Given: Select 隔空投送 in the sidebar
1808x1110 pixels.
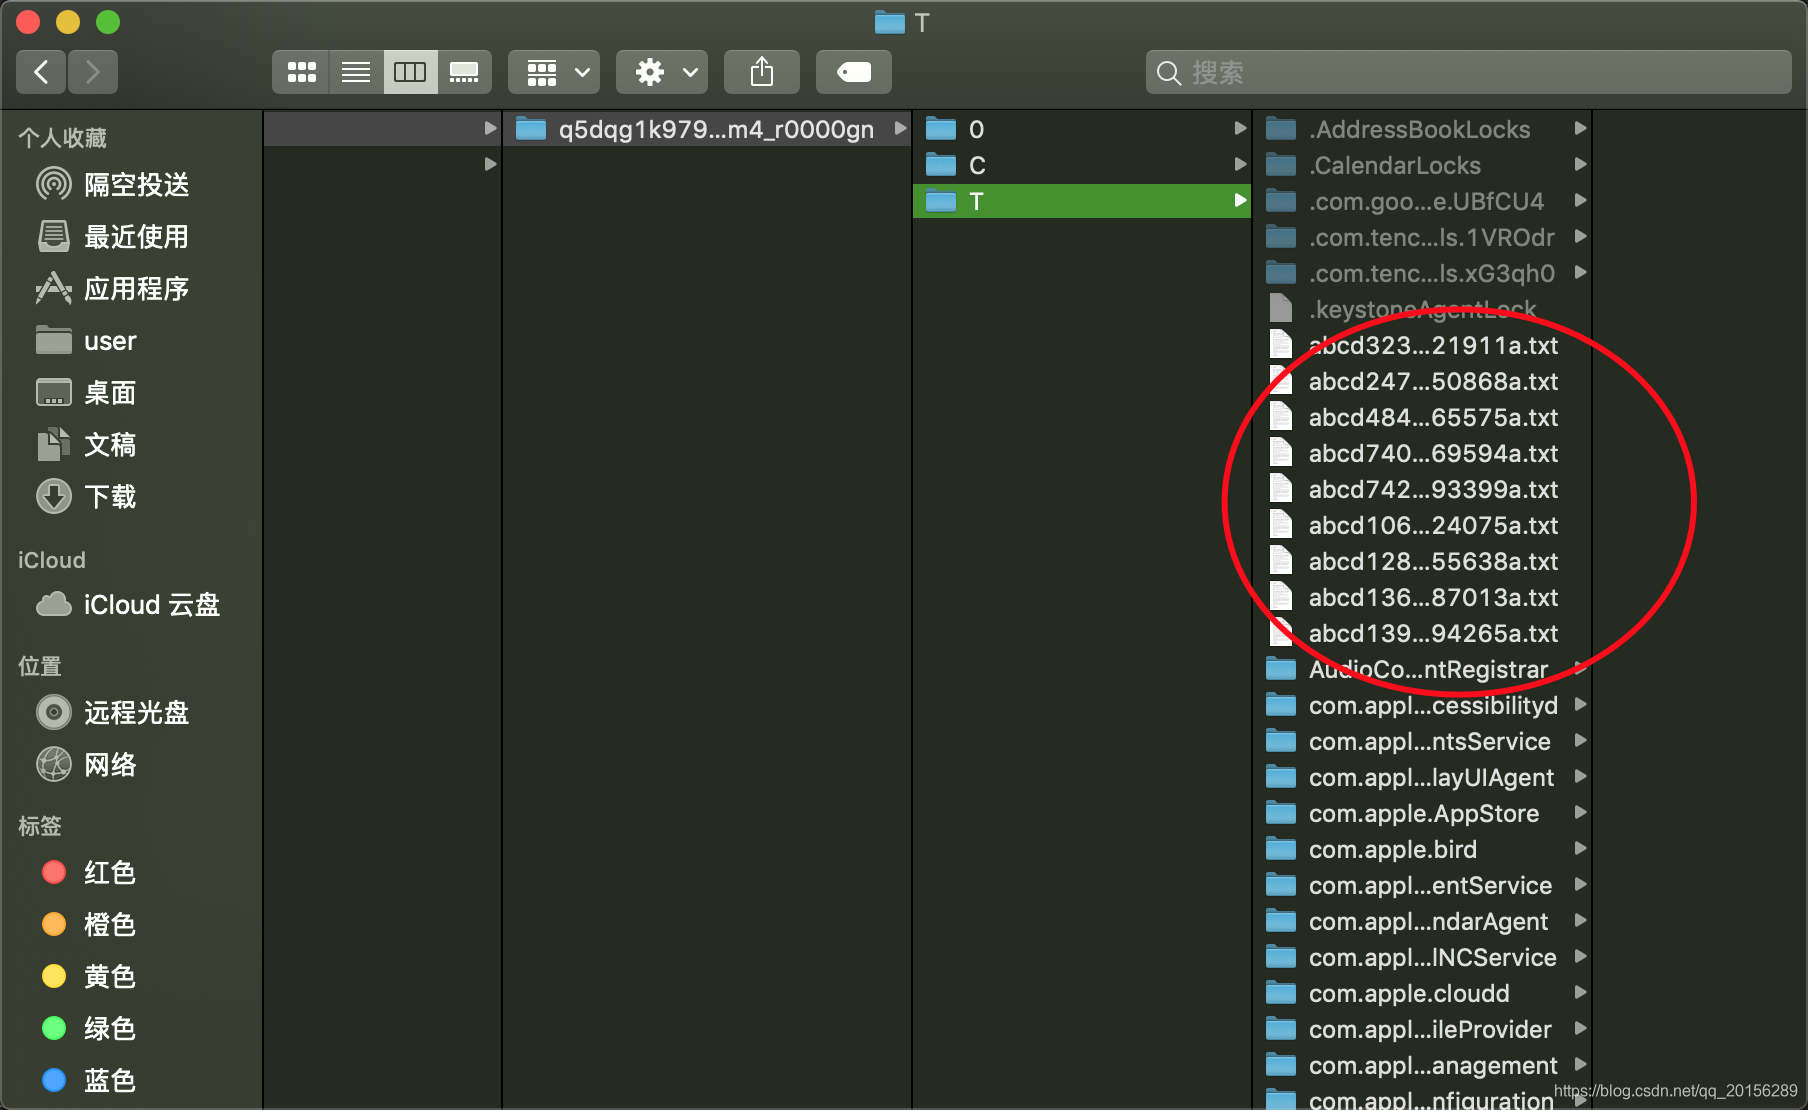Looking at the screenshot, I should 136,184.
